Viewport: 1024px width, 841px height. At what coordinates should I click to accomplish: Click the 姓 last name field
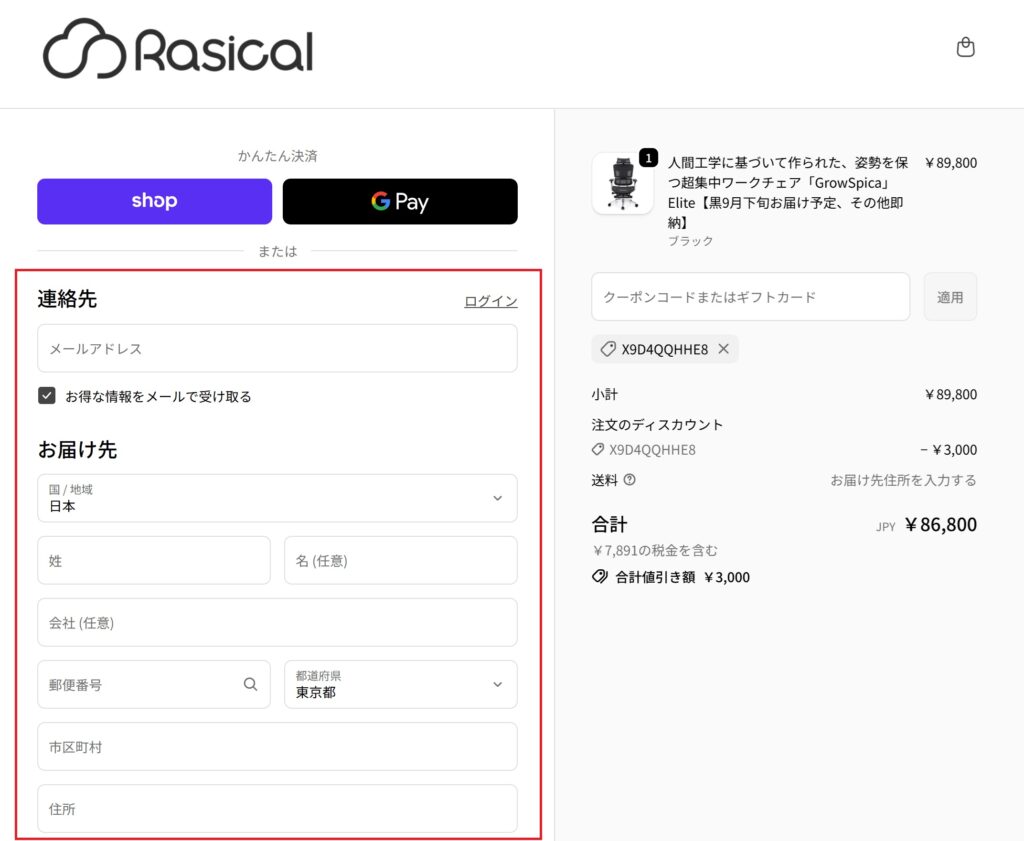coord(153,560)
